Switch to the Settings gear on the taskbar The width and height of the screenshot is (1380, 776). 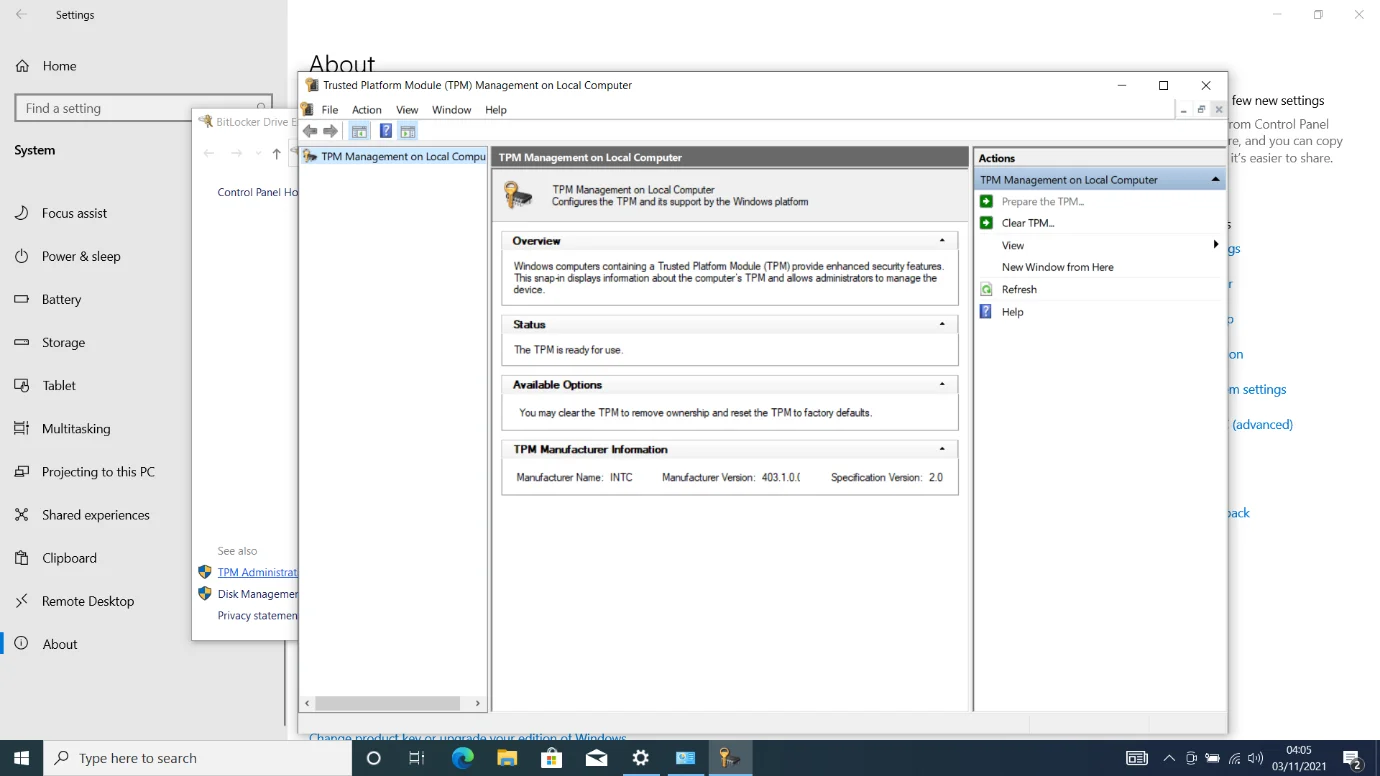(641, 758)
